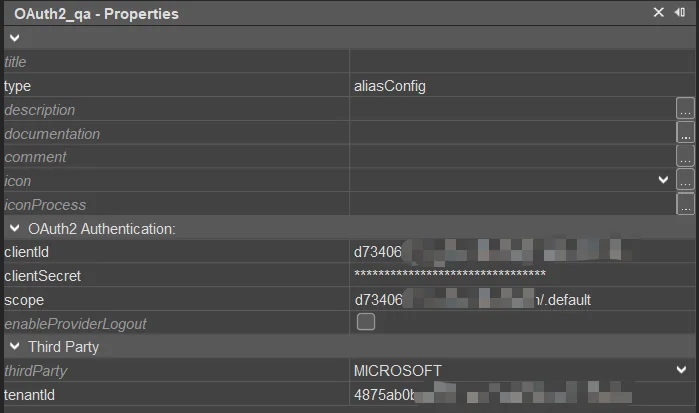
Task: Click the documentation value field
Action: [x=513, y=133]
